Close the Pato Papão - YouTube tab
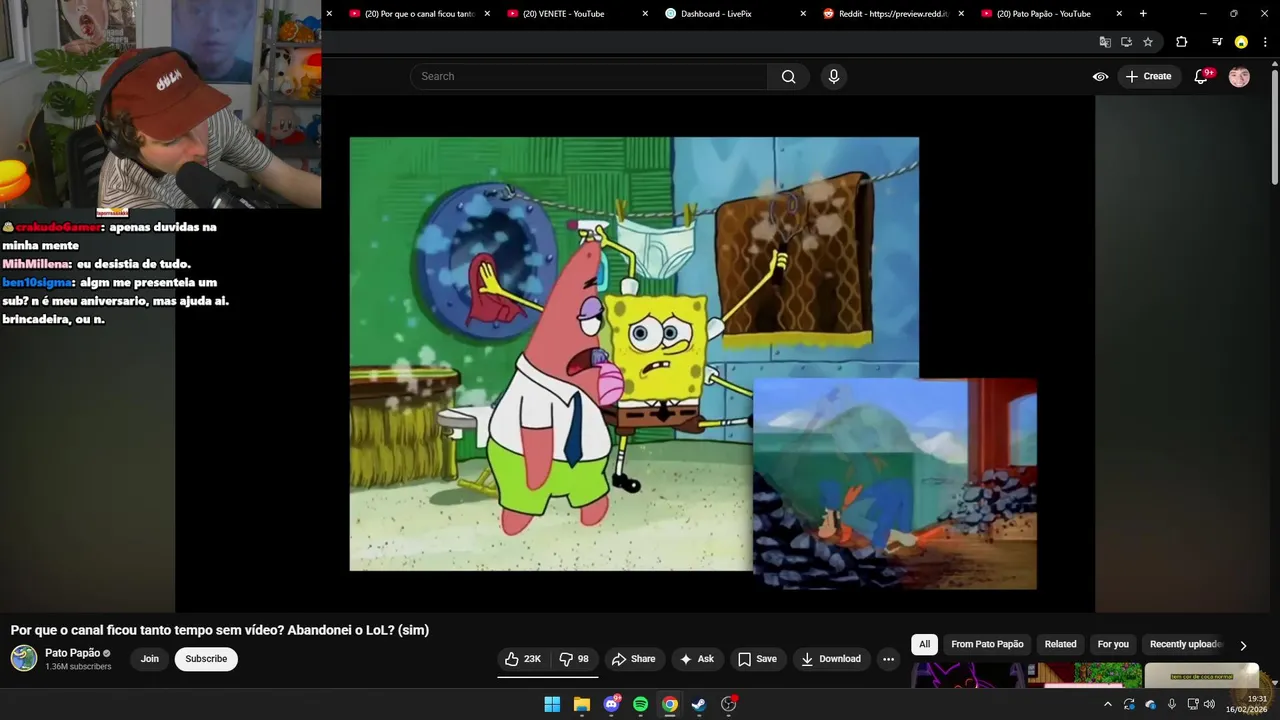Image resolution: width=1280 pixels, height=720 pixels. (1119, 14)
